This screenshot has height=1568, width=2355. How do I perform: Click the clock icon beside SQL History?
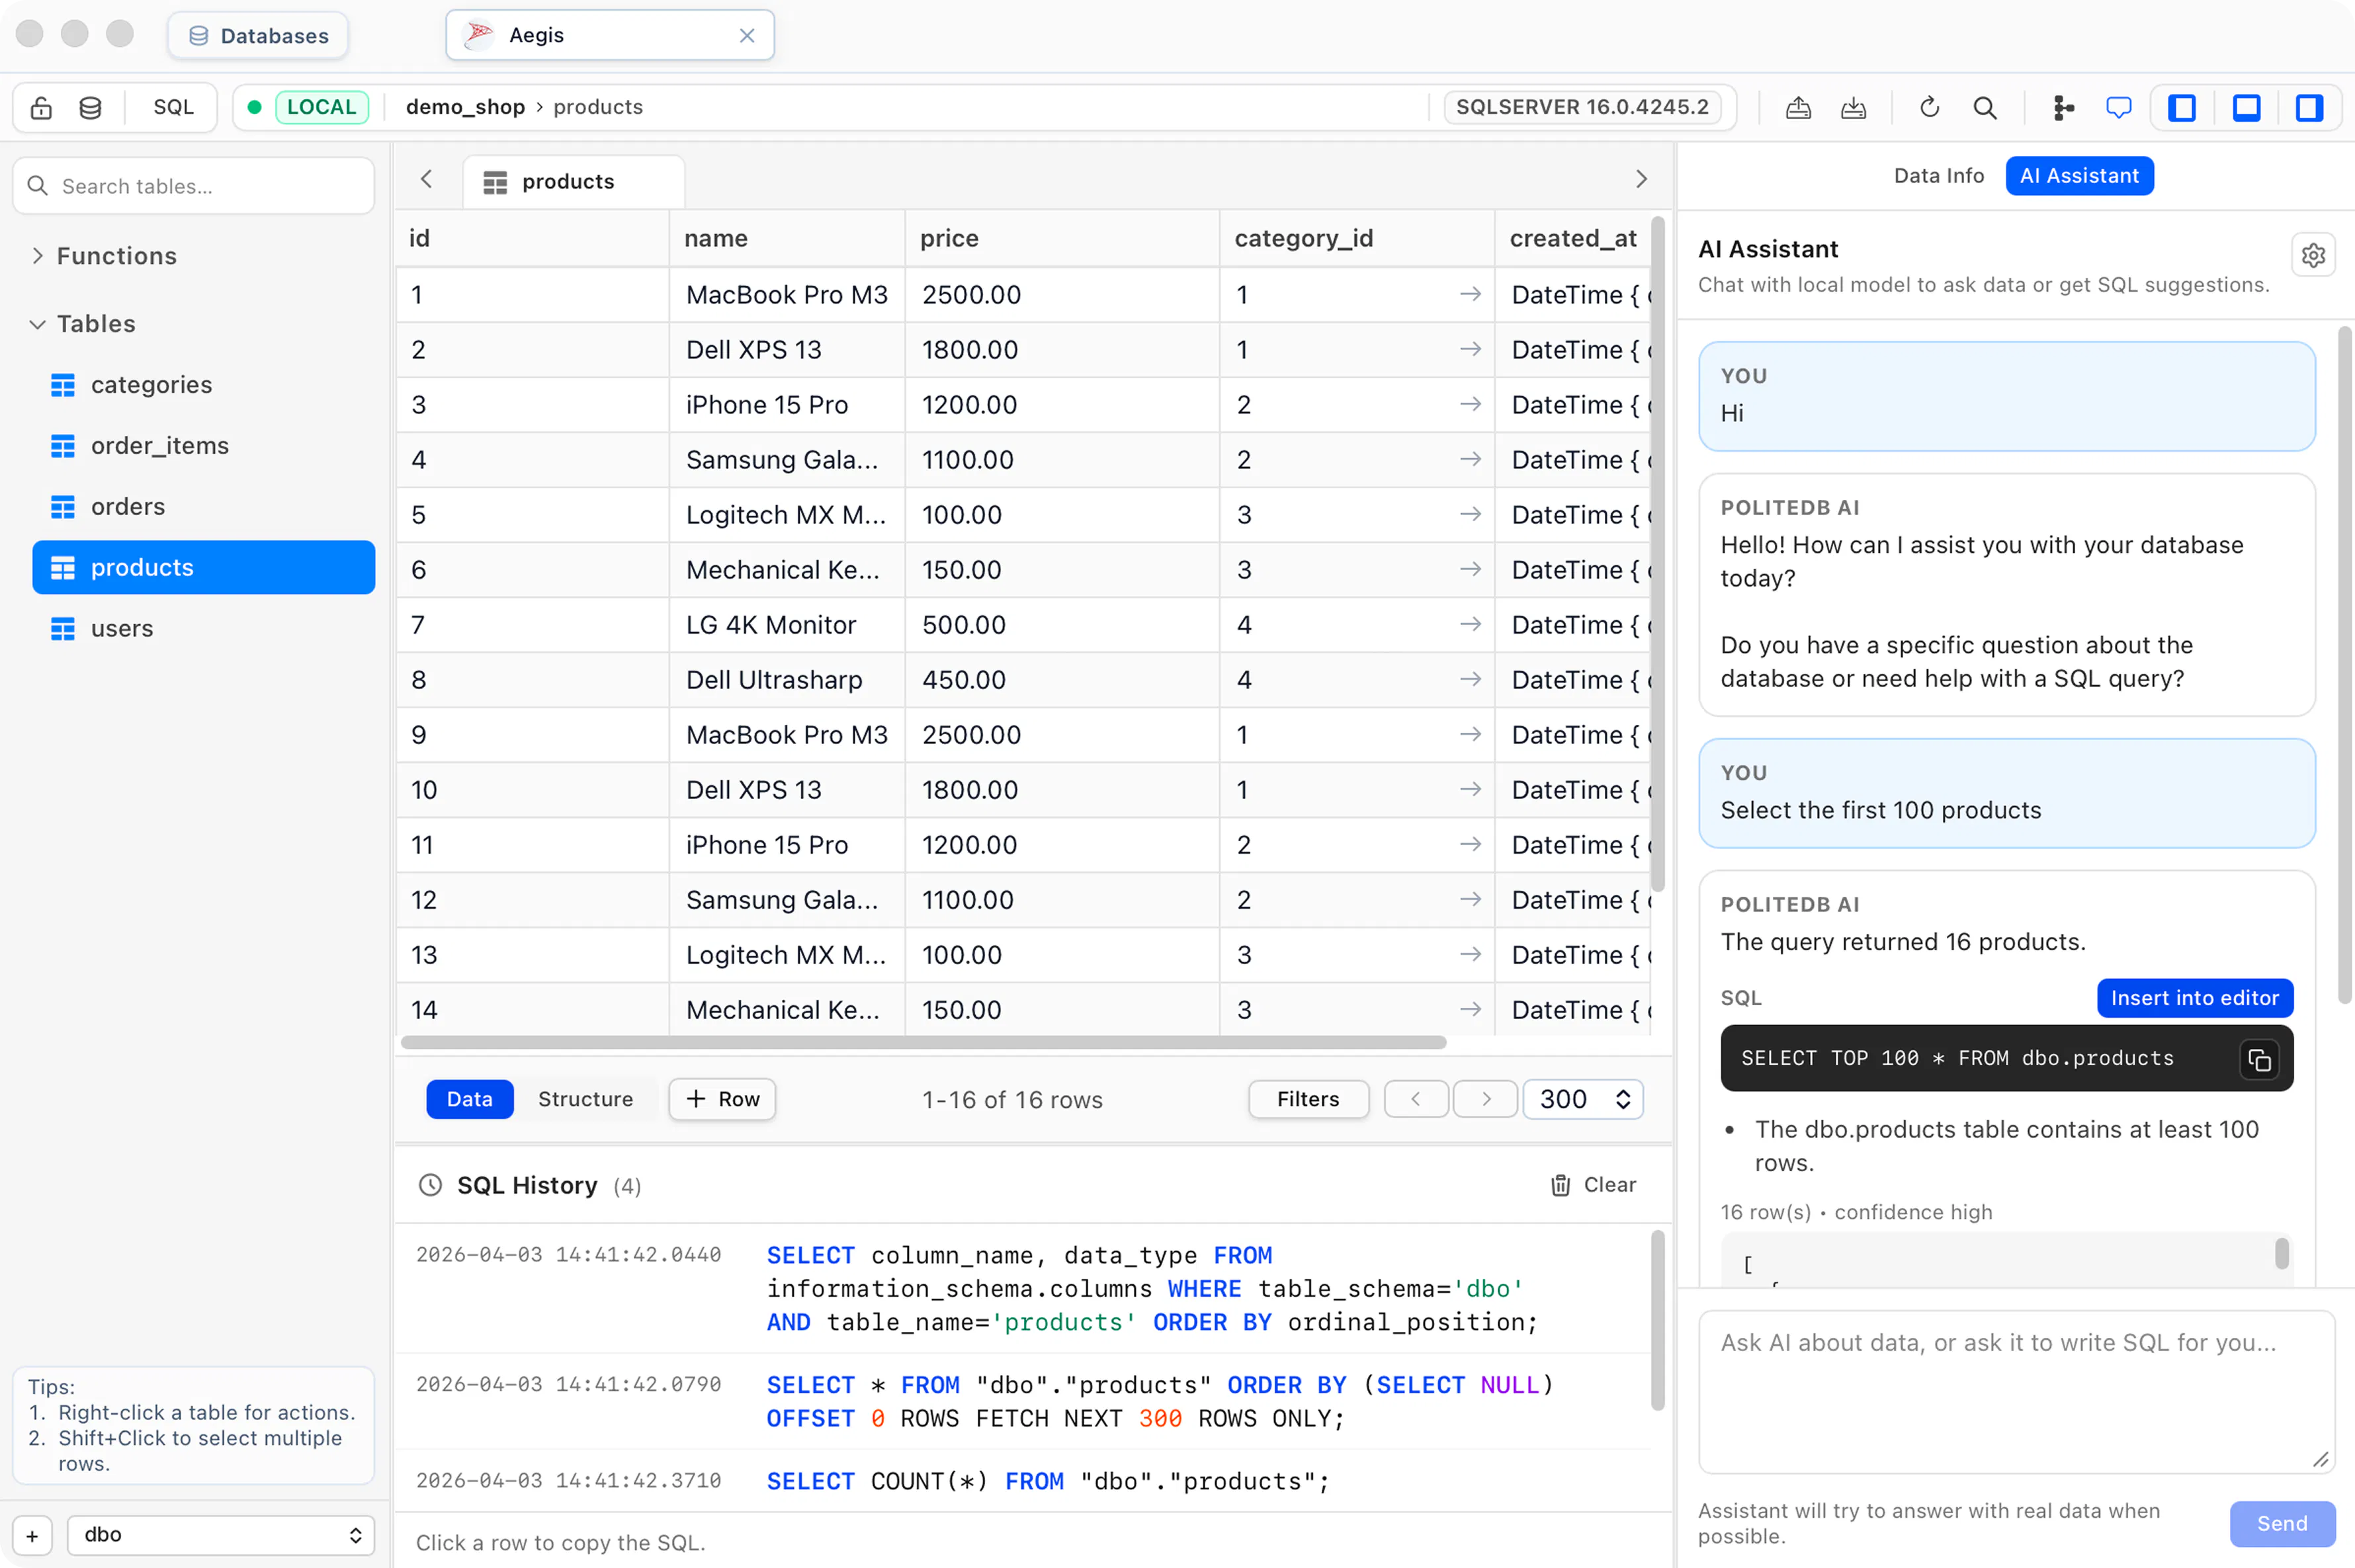[430, 1185]
